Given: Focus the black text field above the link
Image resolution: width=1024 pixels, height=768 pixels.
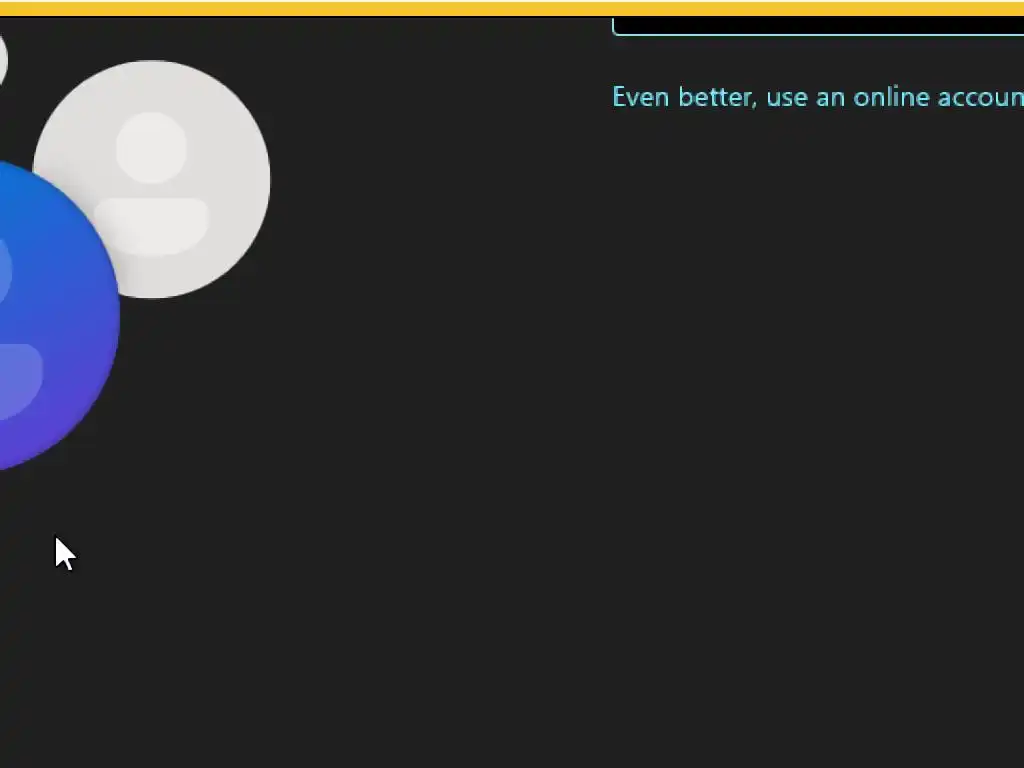Looking at the screenshot, I should (x=818, y=26).
